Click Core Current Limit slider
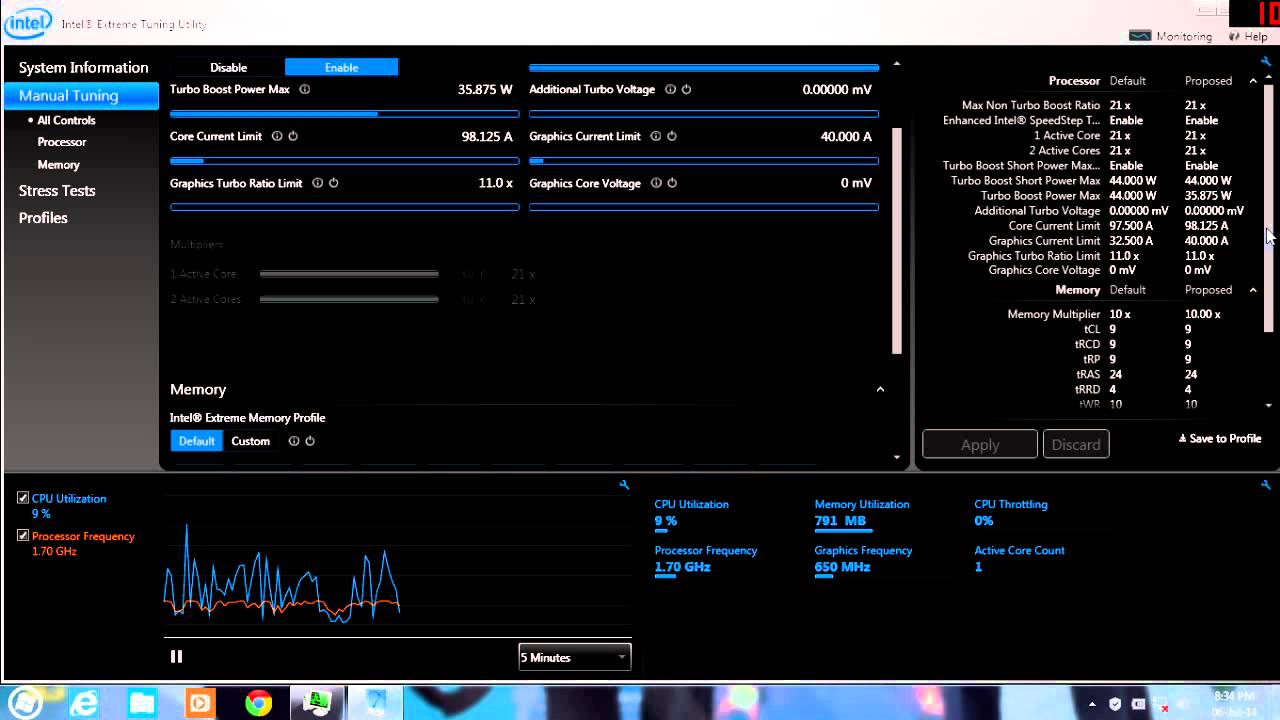Viewport: 1280px width, 720px height. 345,160
